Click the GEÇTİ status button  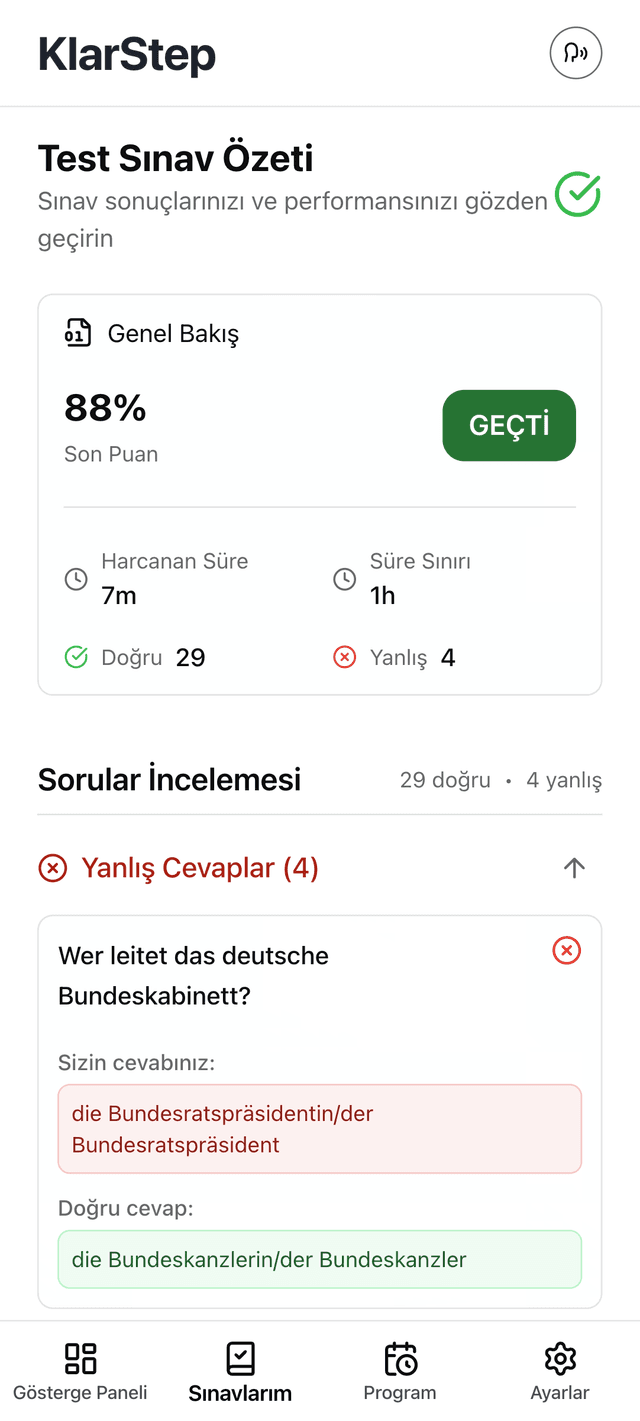point(509,425)
